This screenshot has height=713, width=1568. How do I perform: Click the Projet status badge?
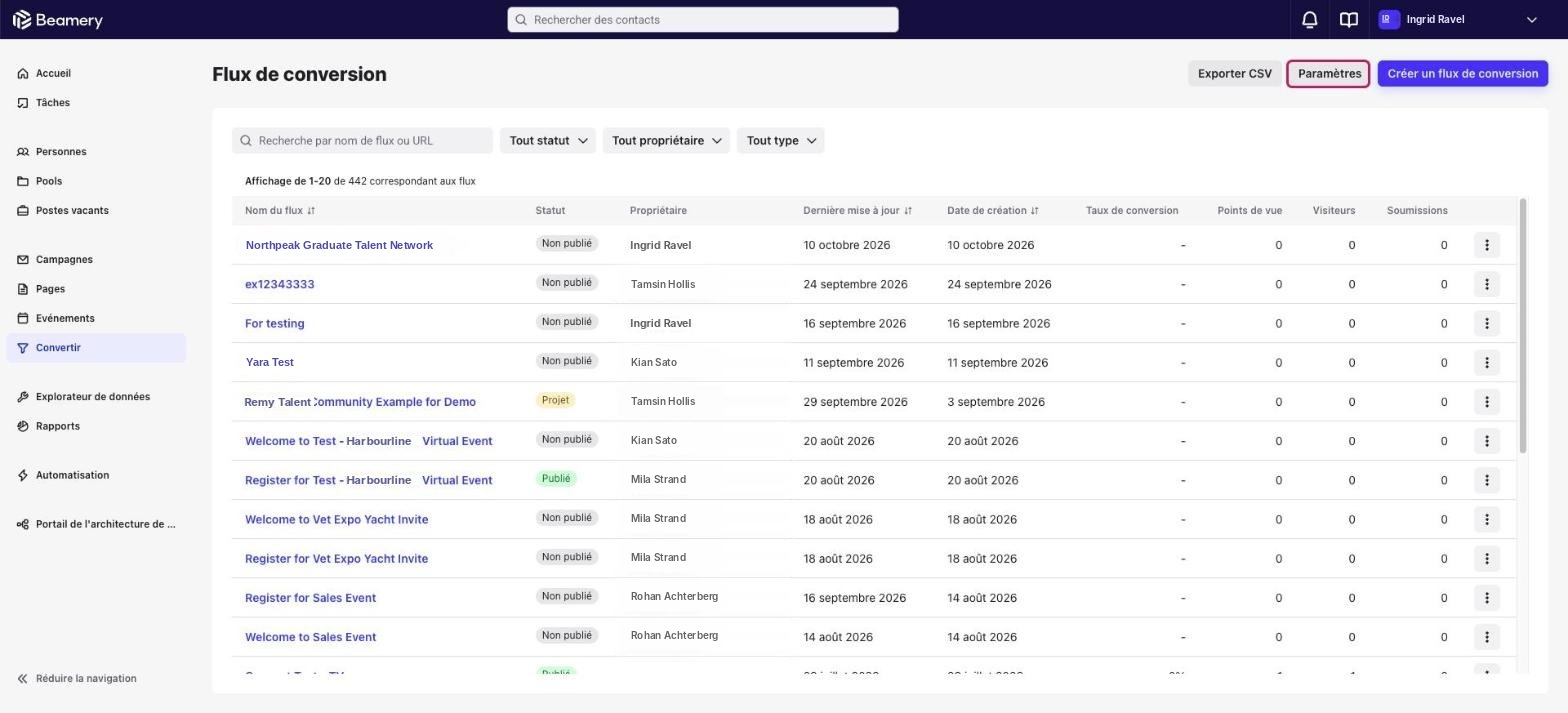coord(555,400)
